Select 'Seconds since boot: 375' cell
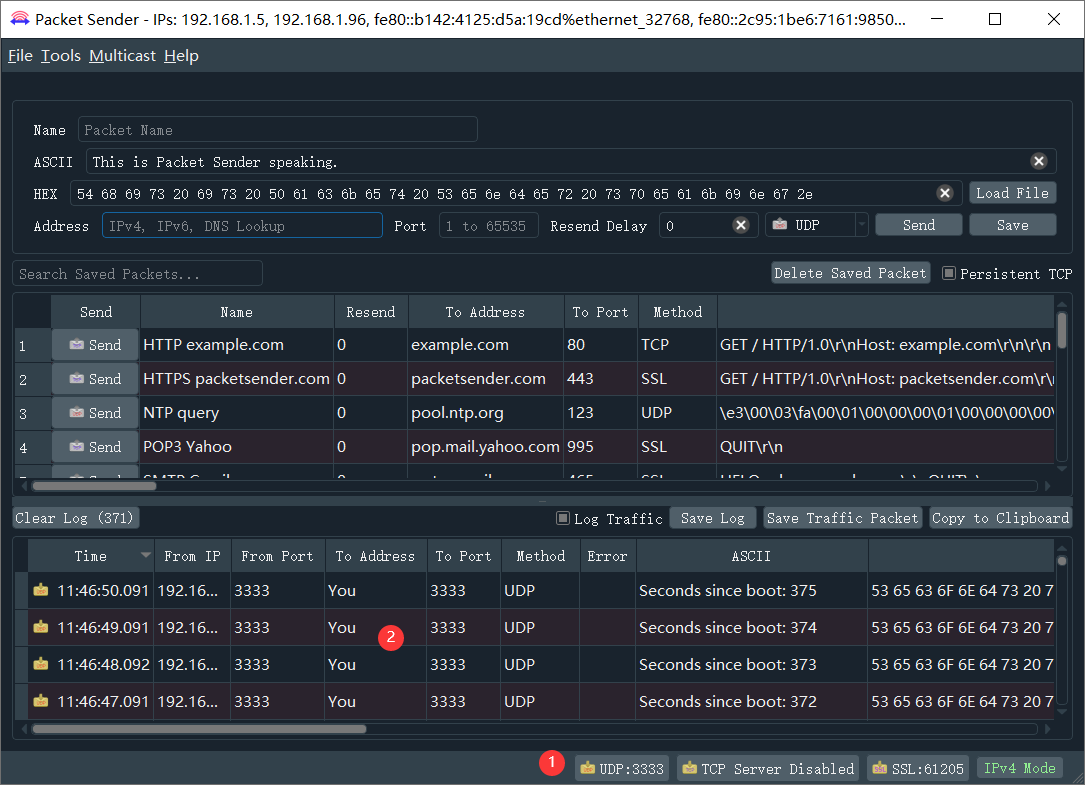This screenshot has width=1085, height=785. click(751, 590)
